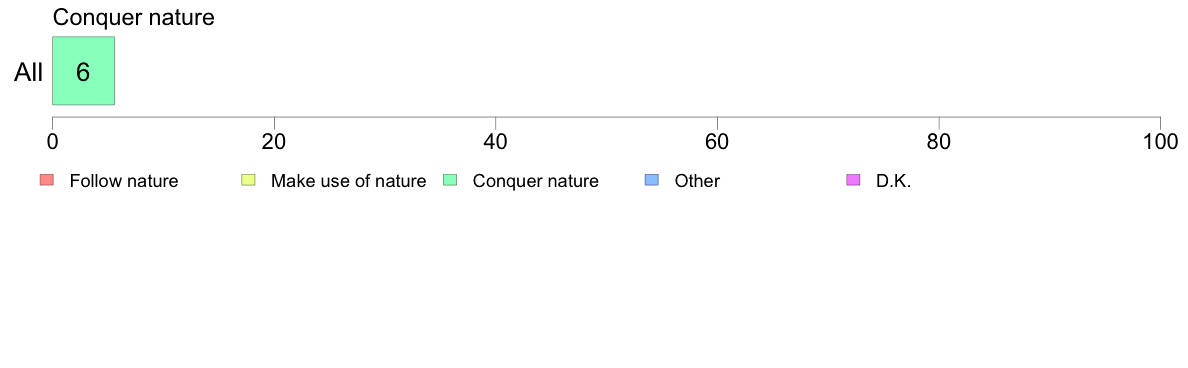Select the blue Other legend swatch

tap(652, 180)
